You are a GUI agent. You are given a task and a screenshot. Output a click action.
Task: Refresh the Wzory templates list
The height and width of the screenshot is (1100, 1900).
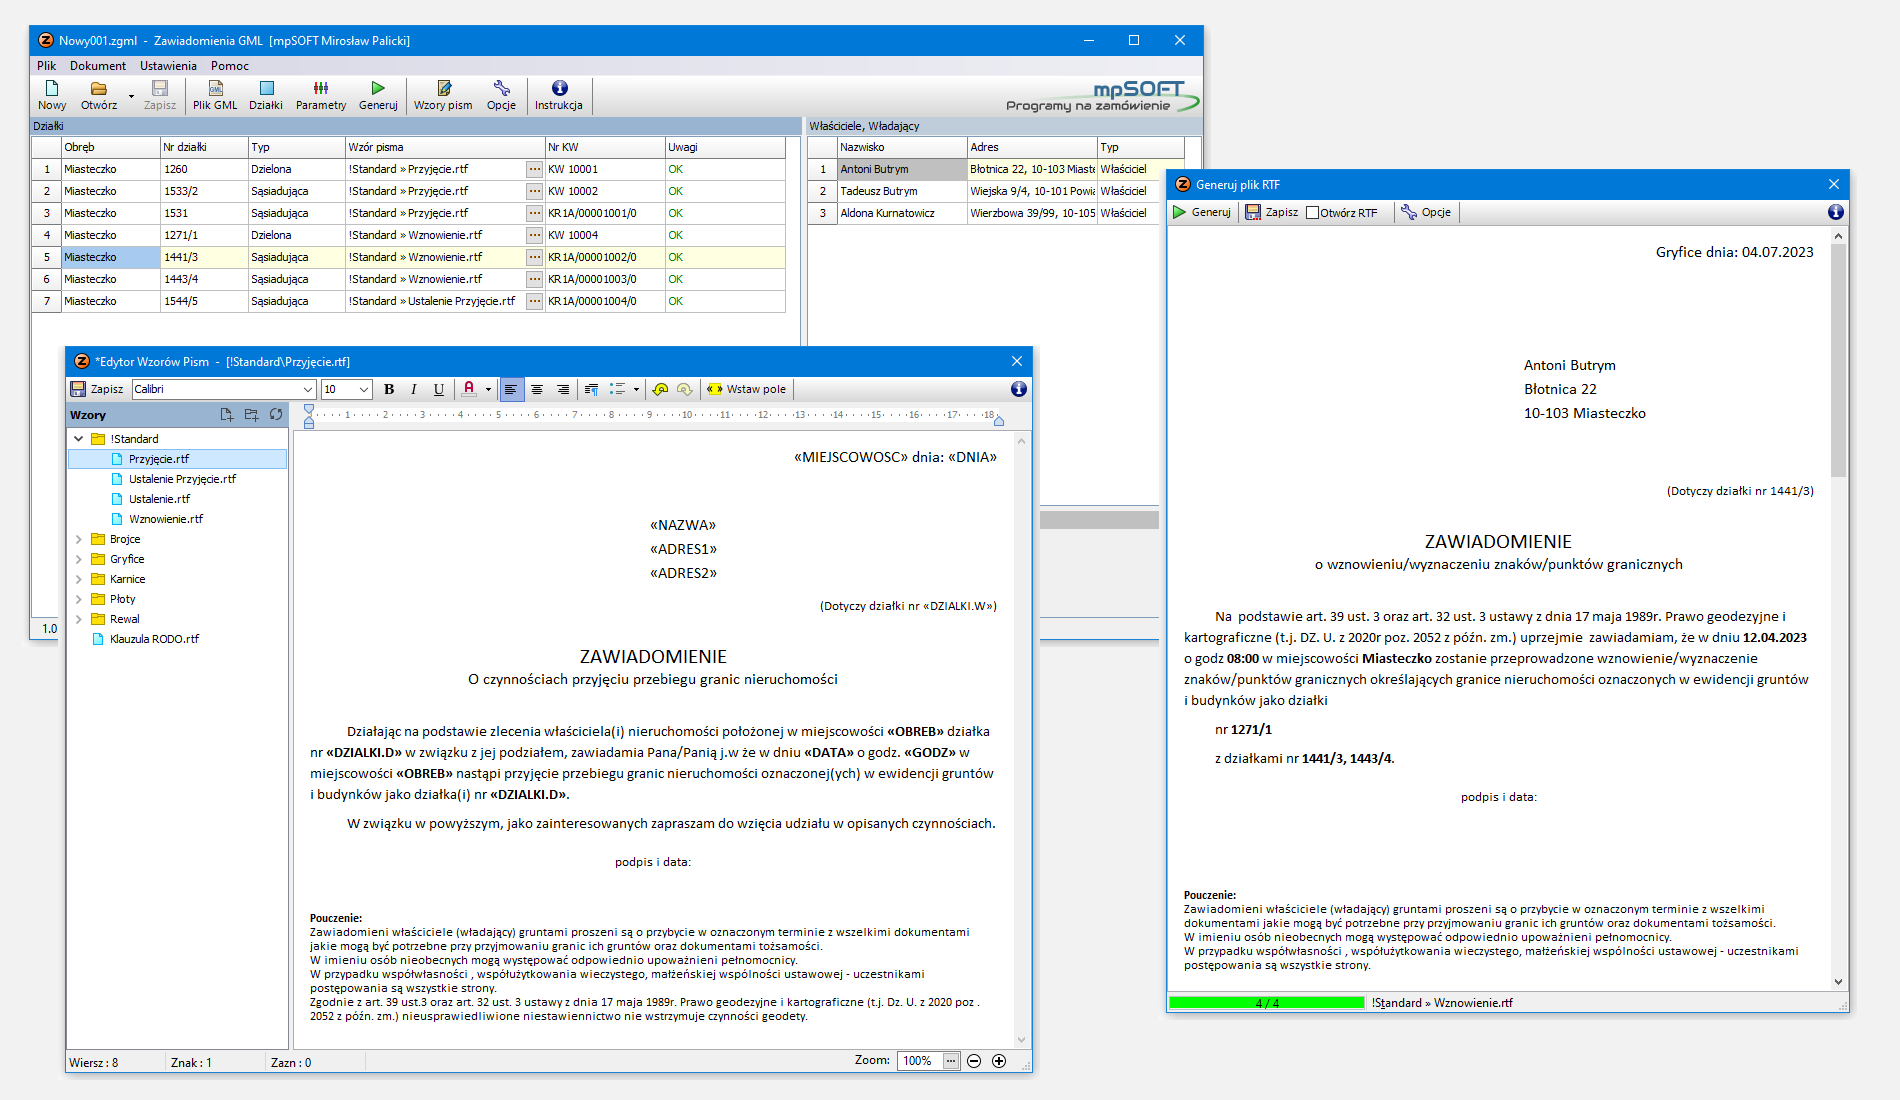coord(276,414)
